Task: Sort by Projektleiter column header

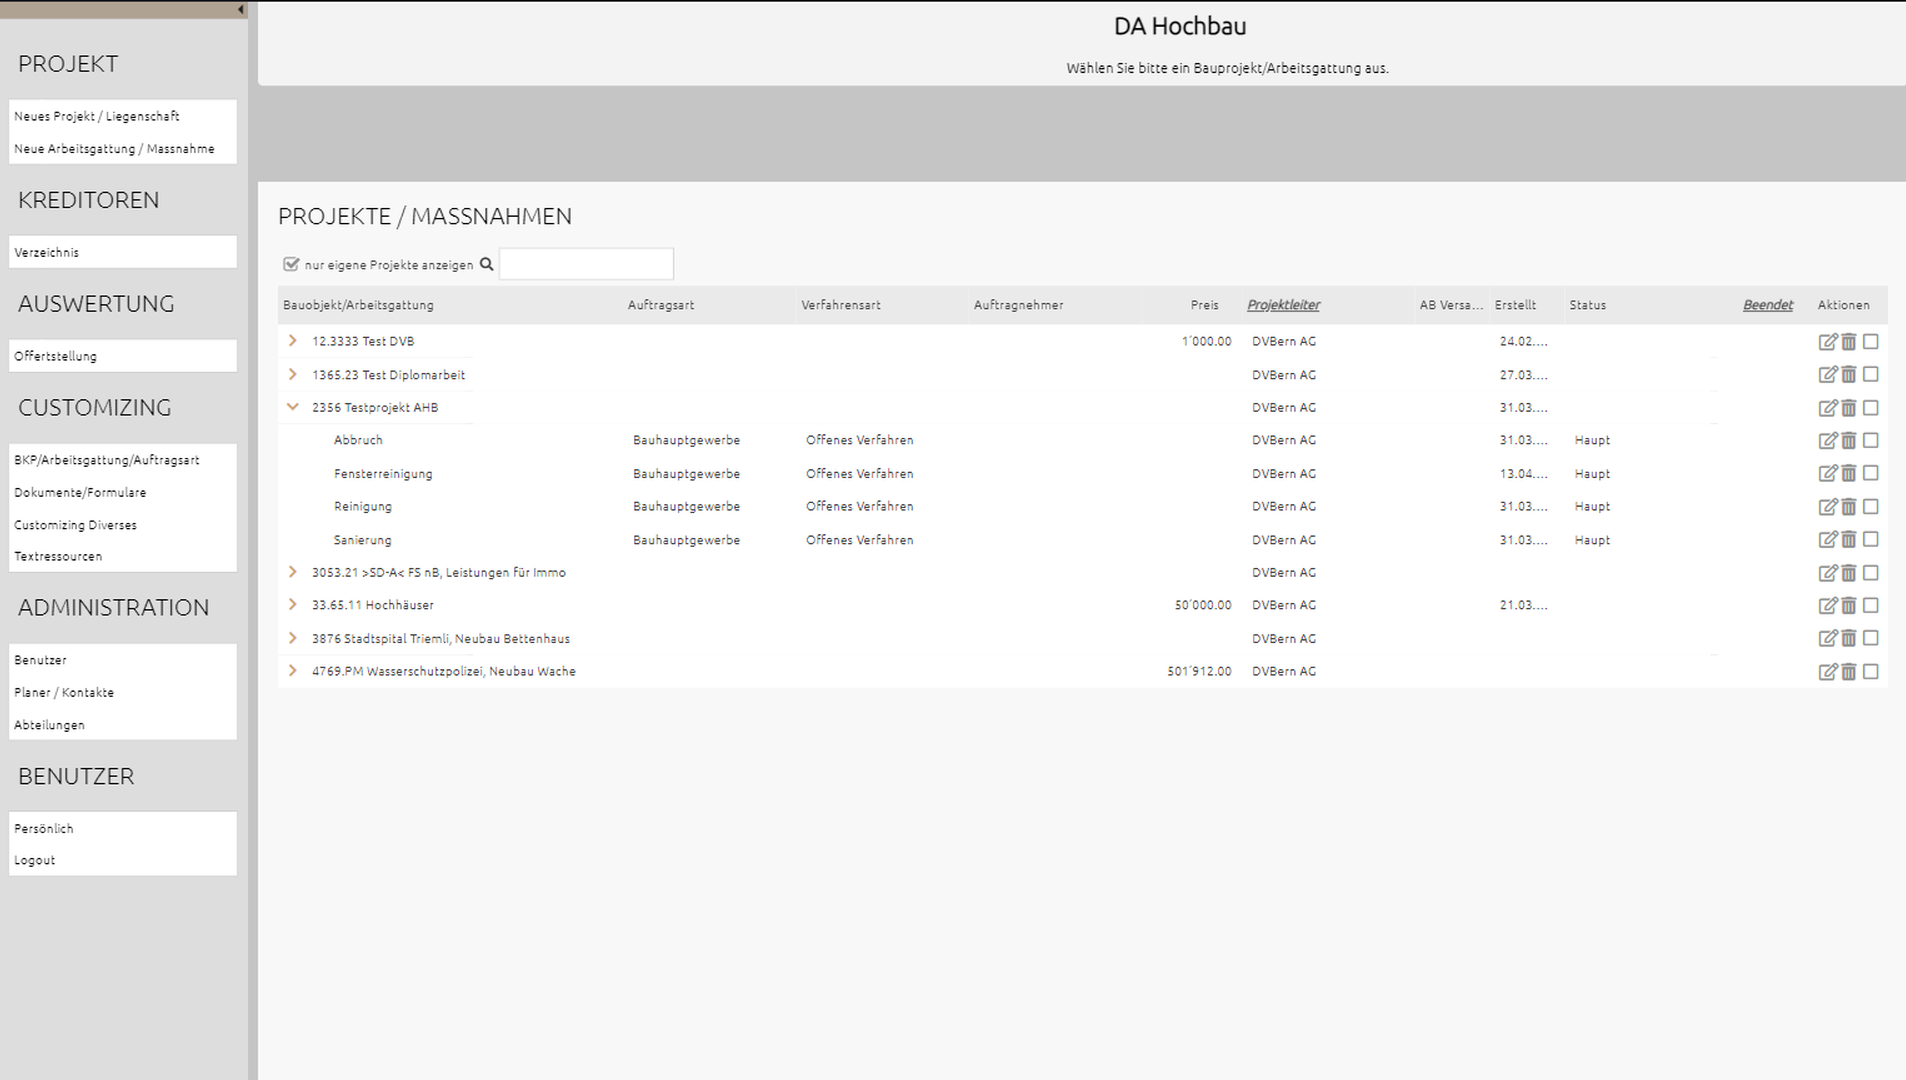Action: [x=1283, y=305]
